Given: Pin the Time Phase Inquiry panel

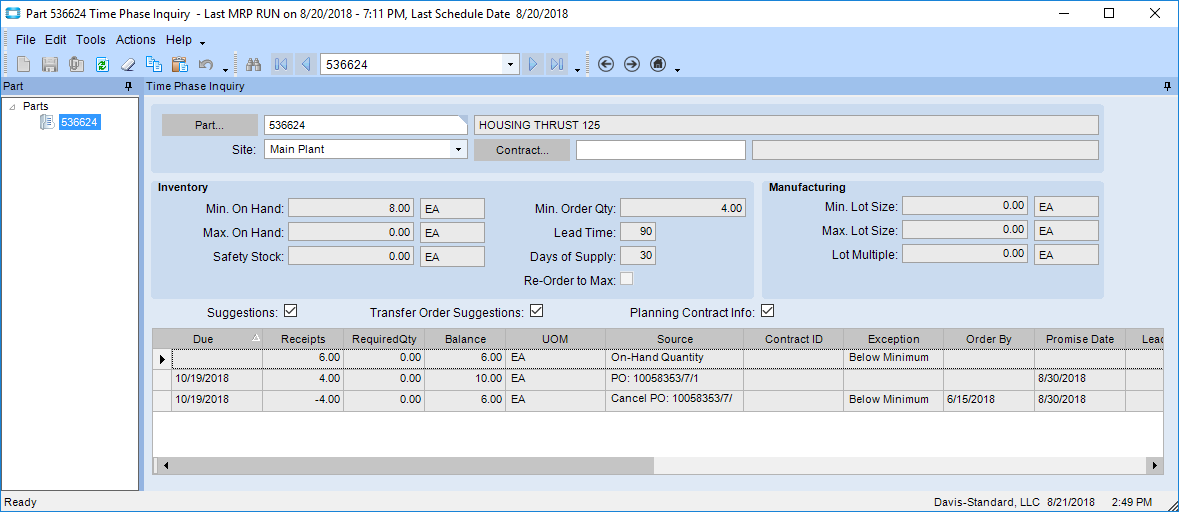Looking at the screenshot, I should [1167, 86].
